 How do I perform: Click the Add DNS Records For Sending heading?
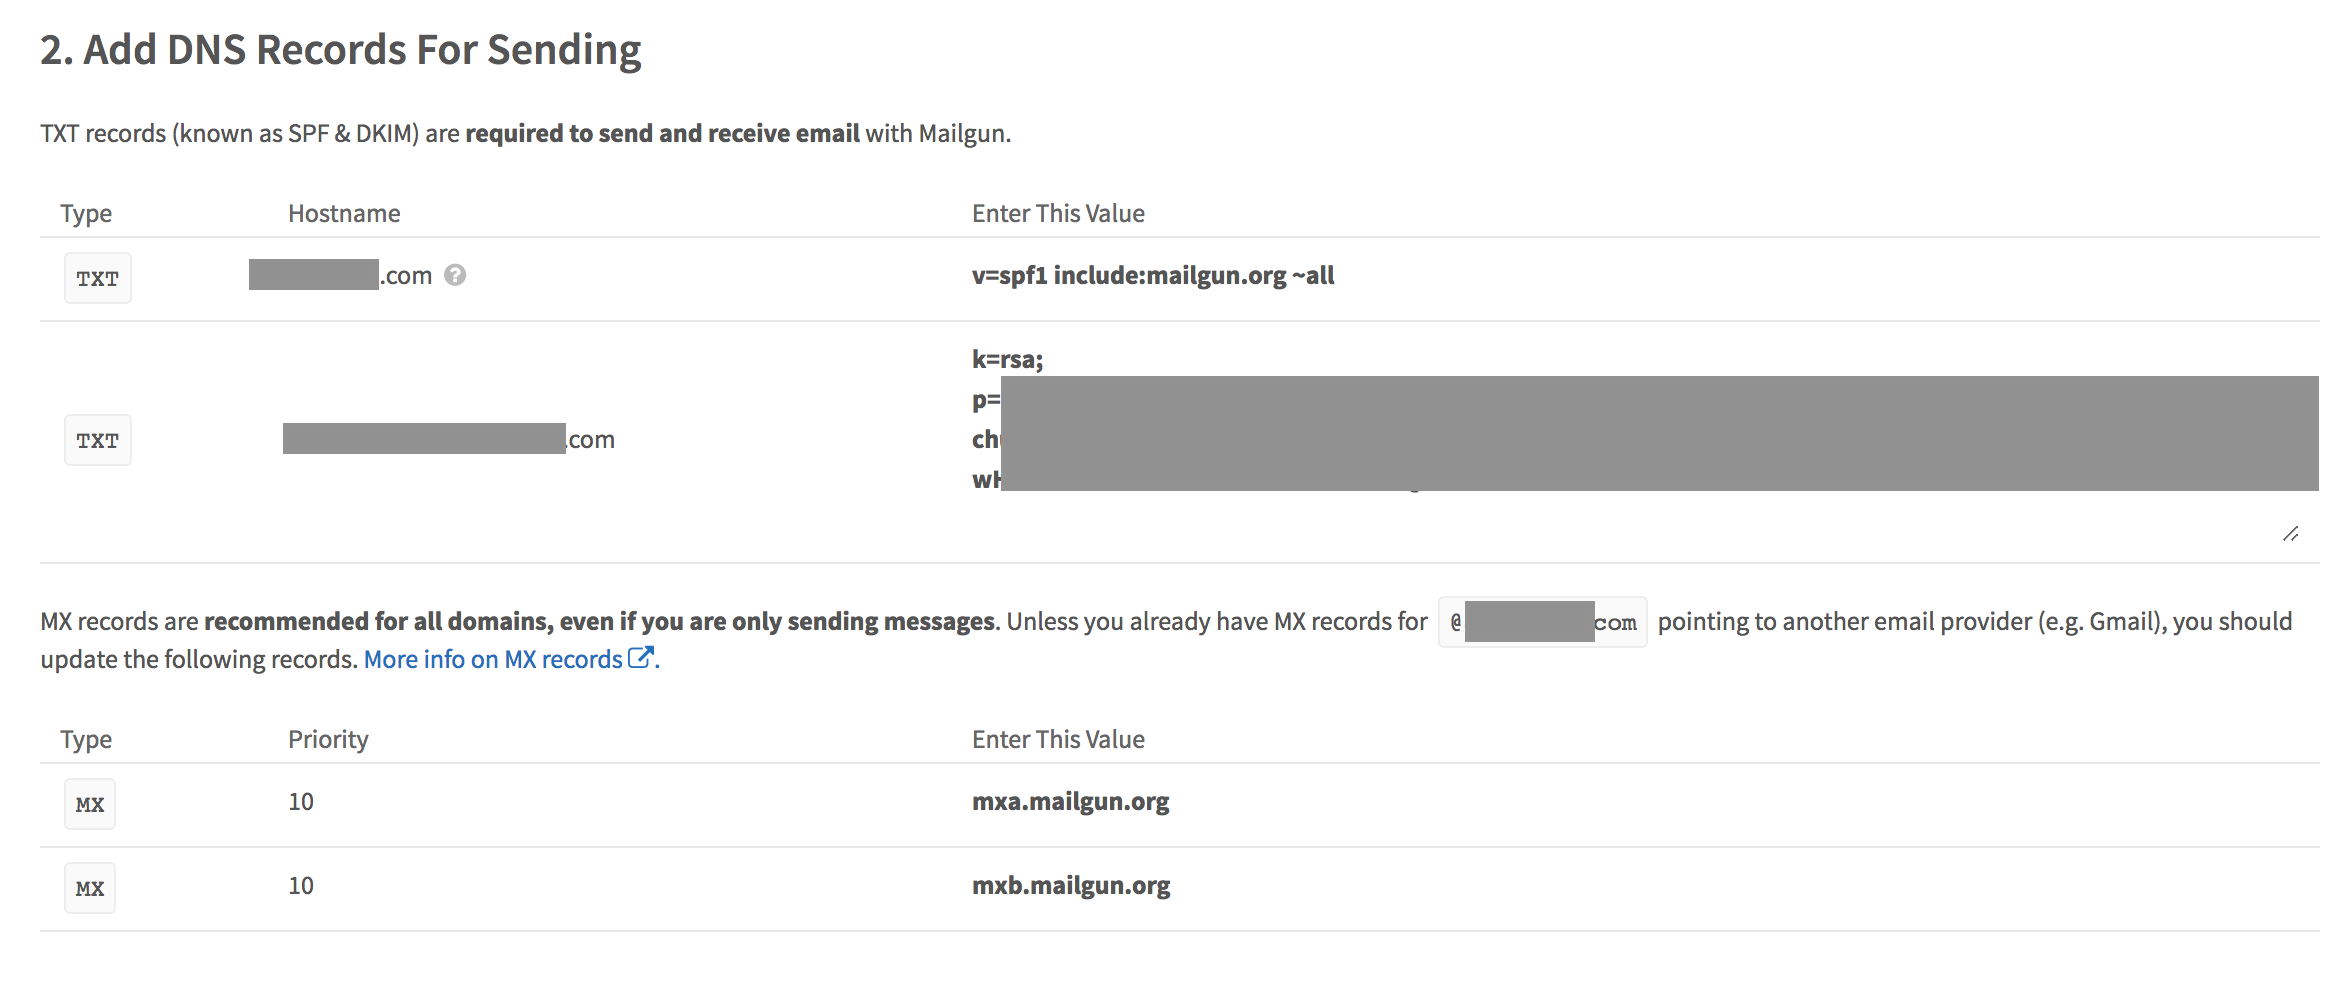point(341,50)
